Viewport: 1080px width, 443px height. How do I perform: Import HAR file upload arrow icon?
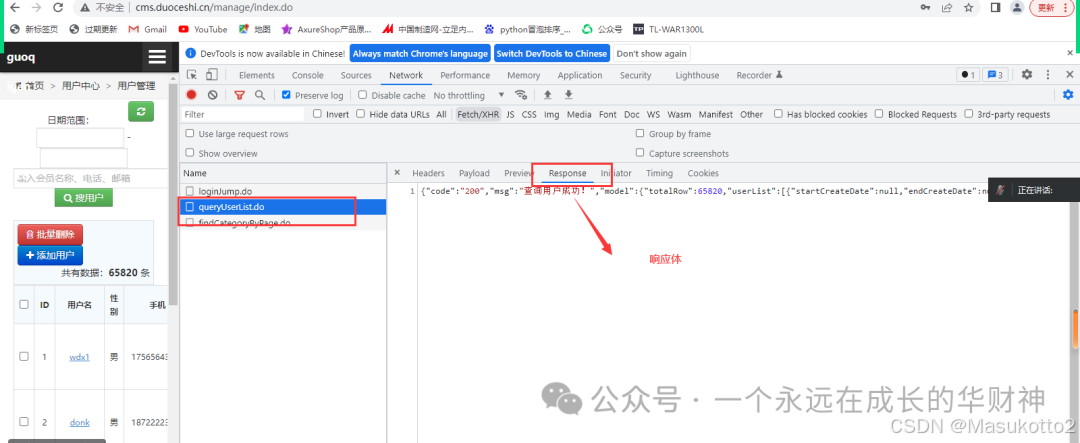click(x=548, y=95)
